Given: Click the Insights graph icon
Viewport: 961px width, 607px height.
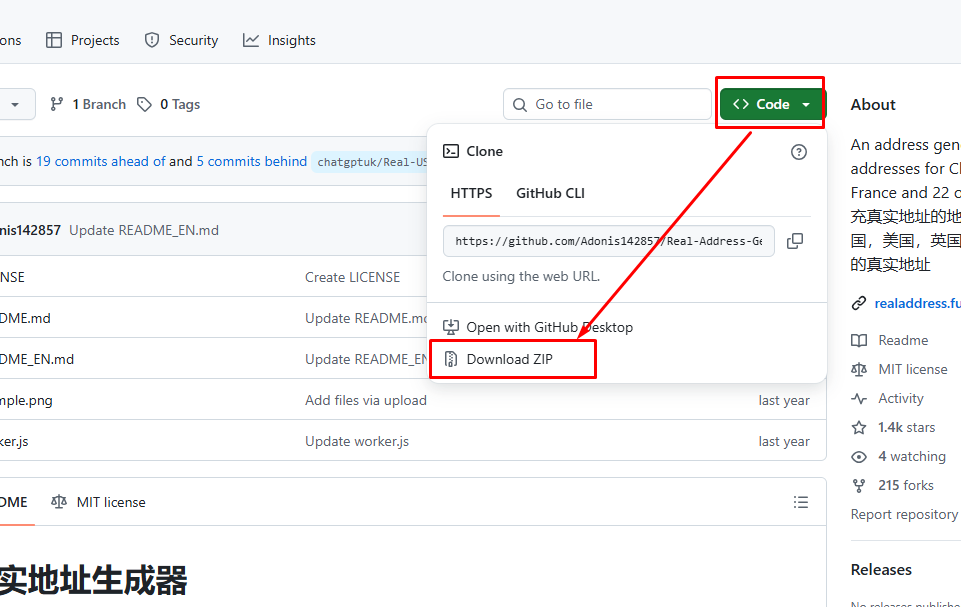Looking at the screenshot, I should click(251, 40).
